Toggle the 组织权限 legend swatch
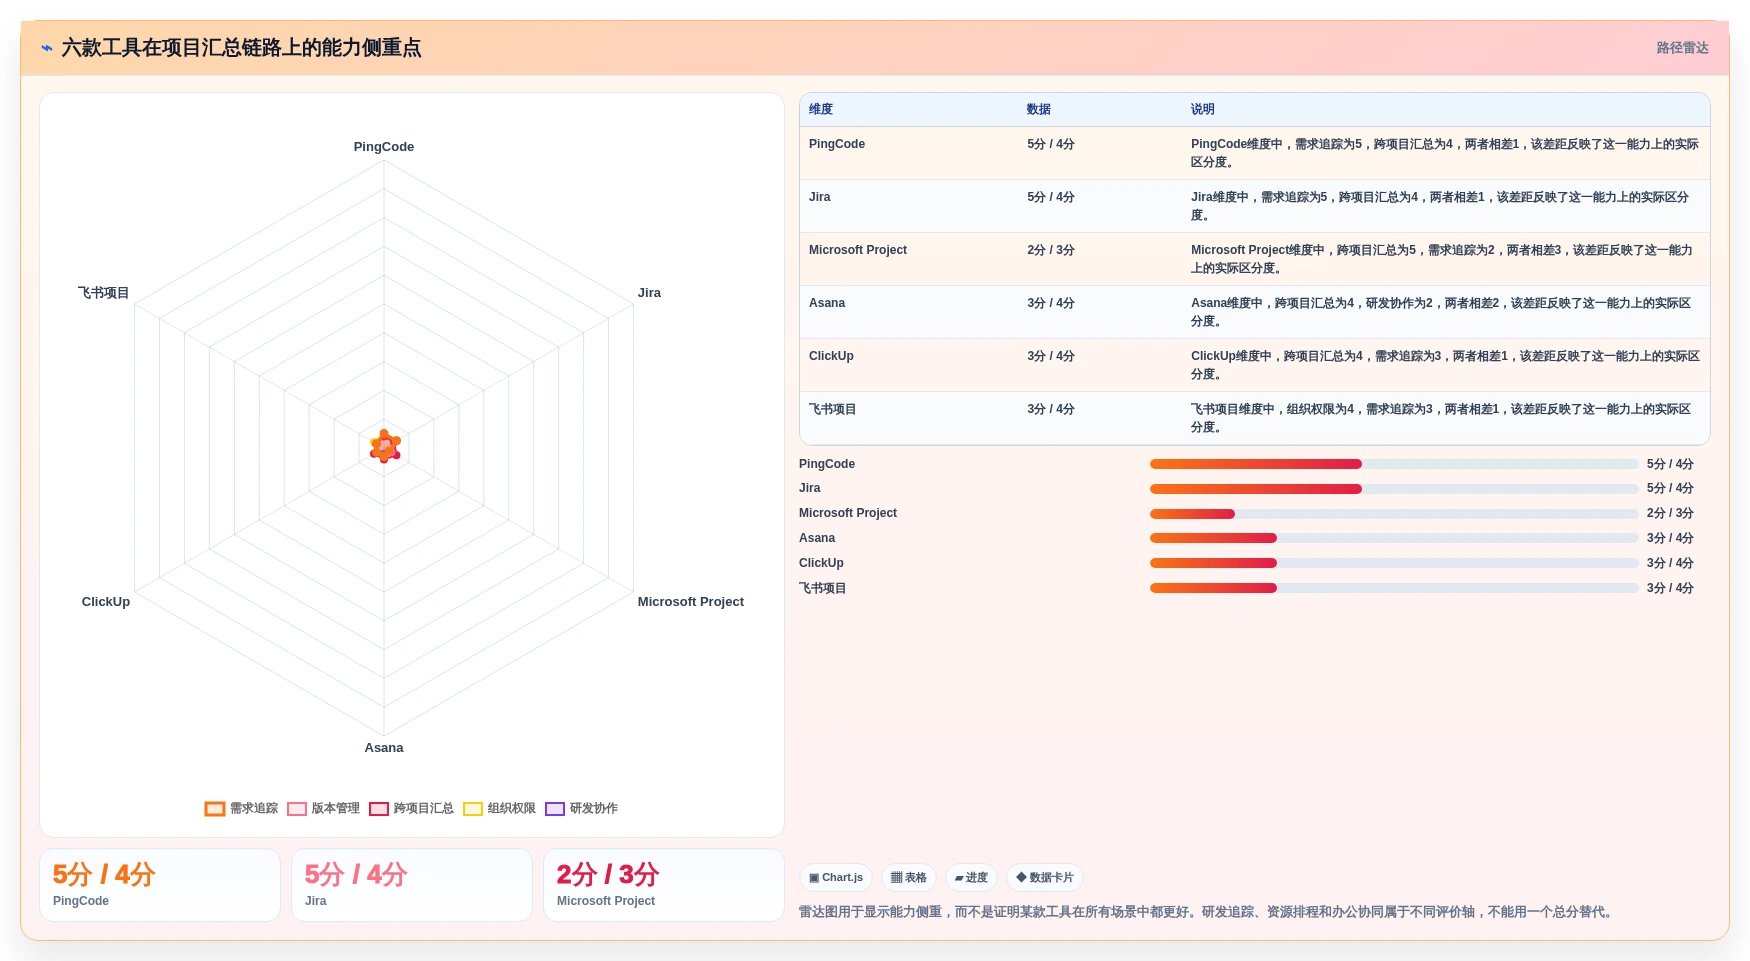1750x961 pixels. click(473, 809)
